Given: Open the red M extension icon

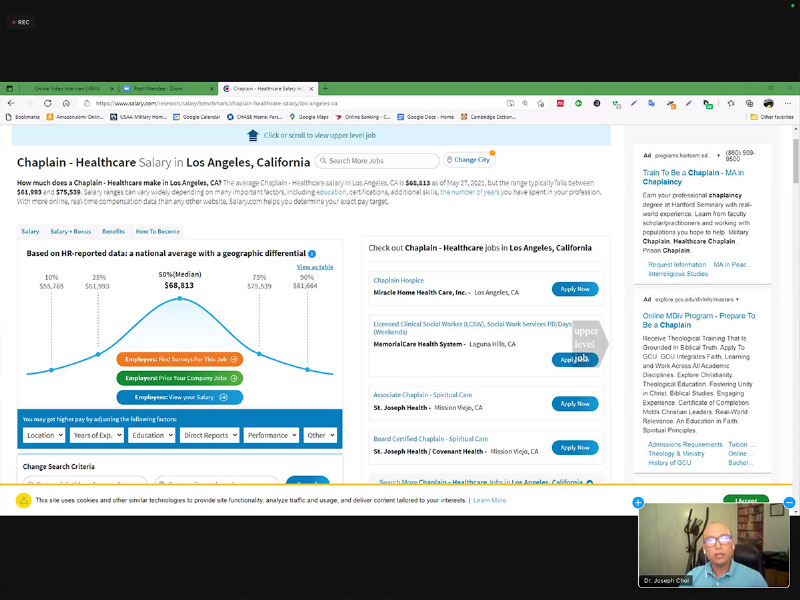Looking at the screenshot, I should pos(560,103).
